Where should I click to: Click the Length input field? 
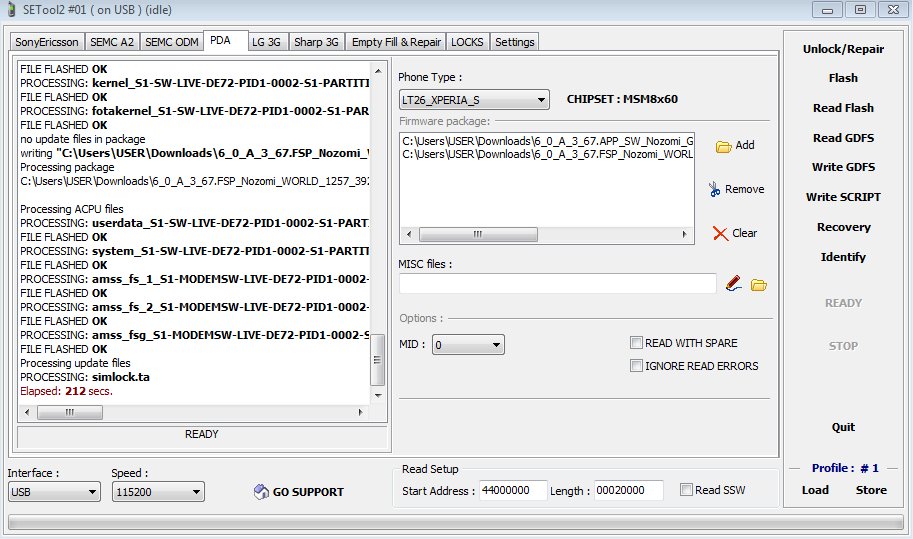628,490
